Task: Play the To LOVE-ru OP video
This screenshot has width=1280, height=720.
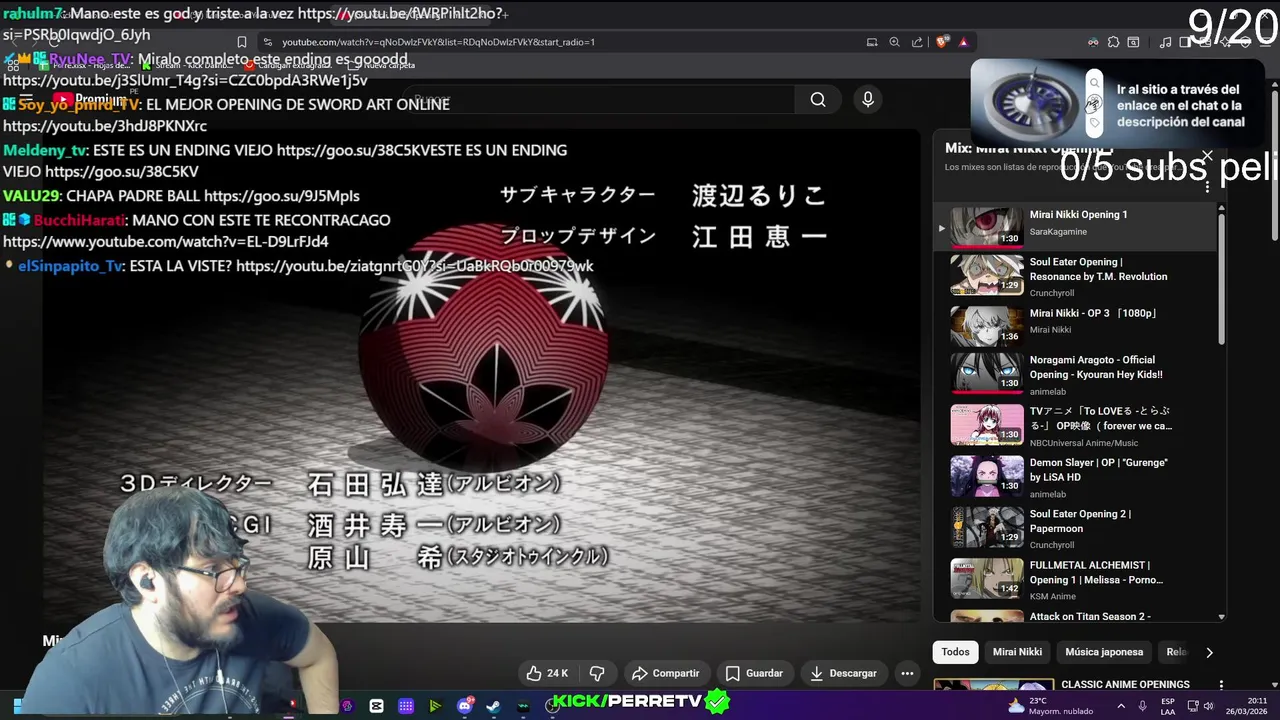Action: [1075, 425]
